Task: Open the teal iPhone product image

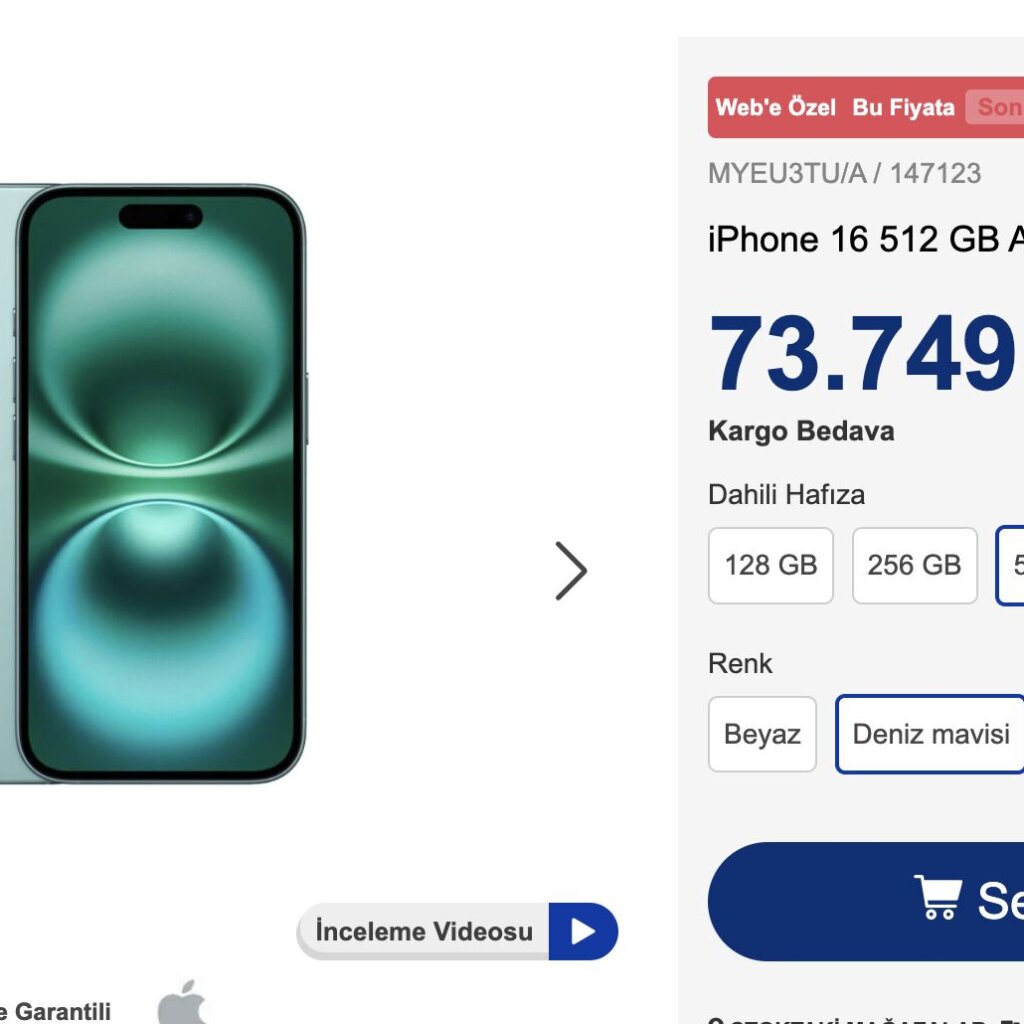Action: 160,483
